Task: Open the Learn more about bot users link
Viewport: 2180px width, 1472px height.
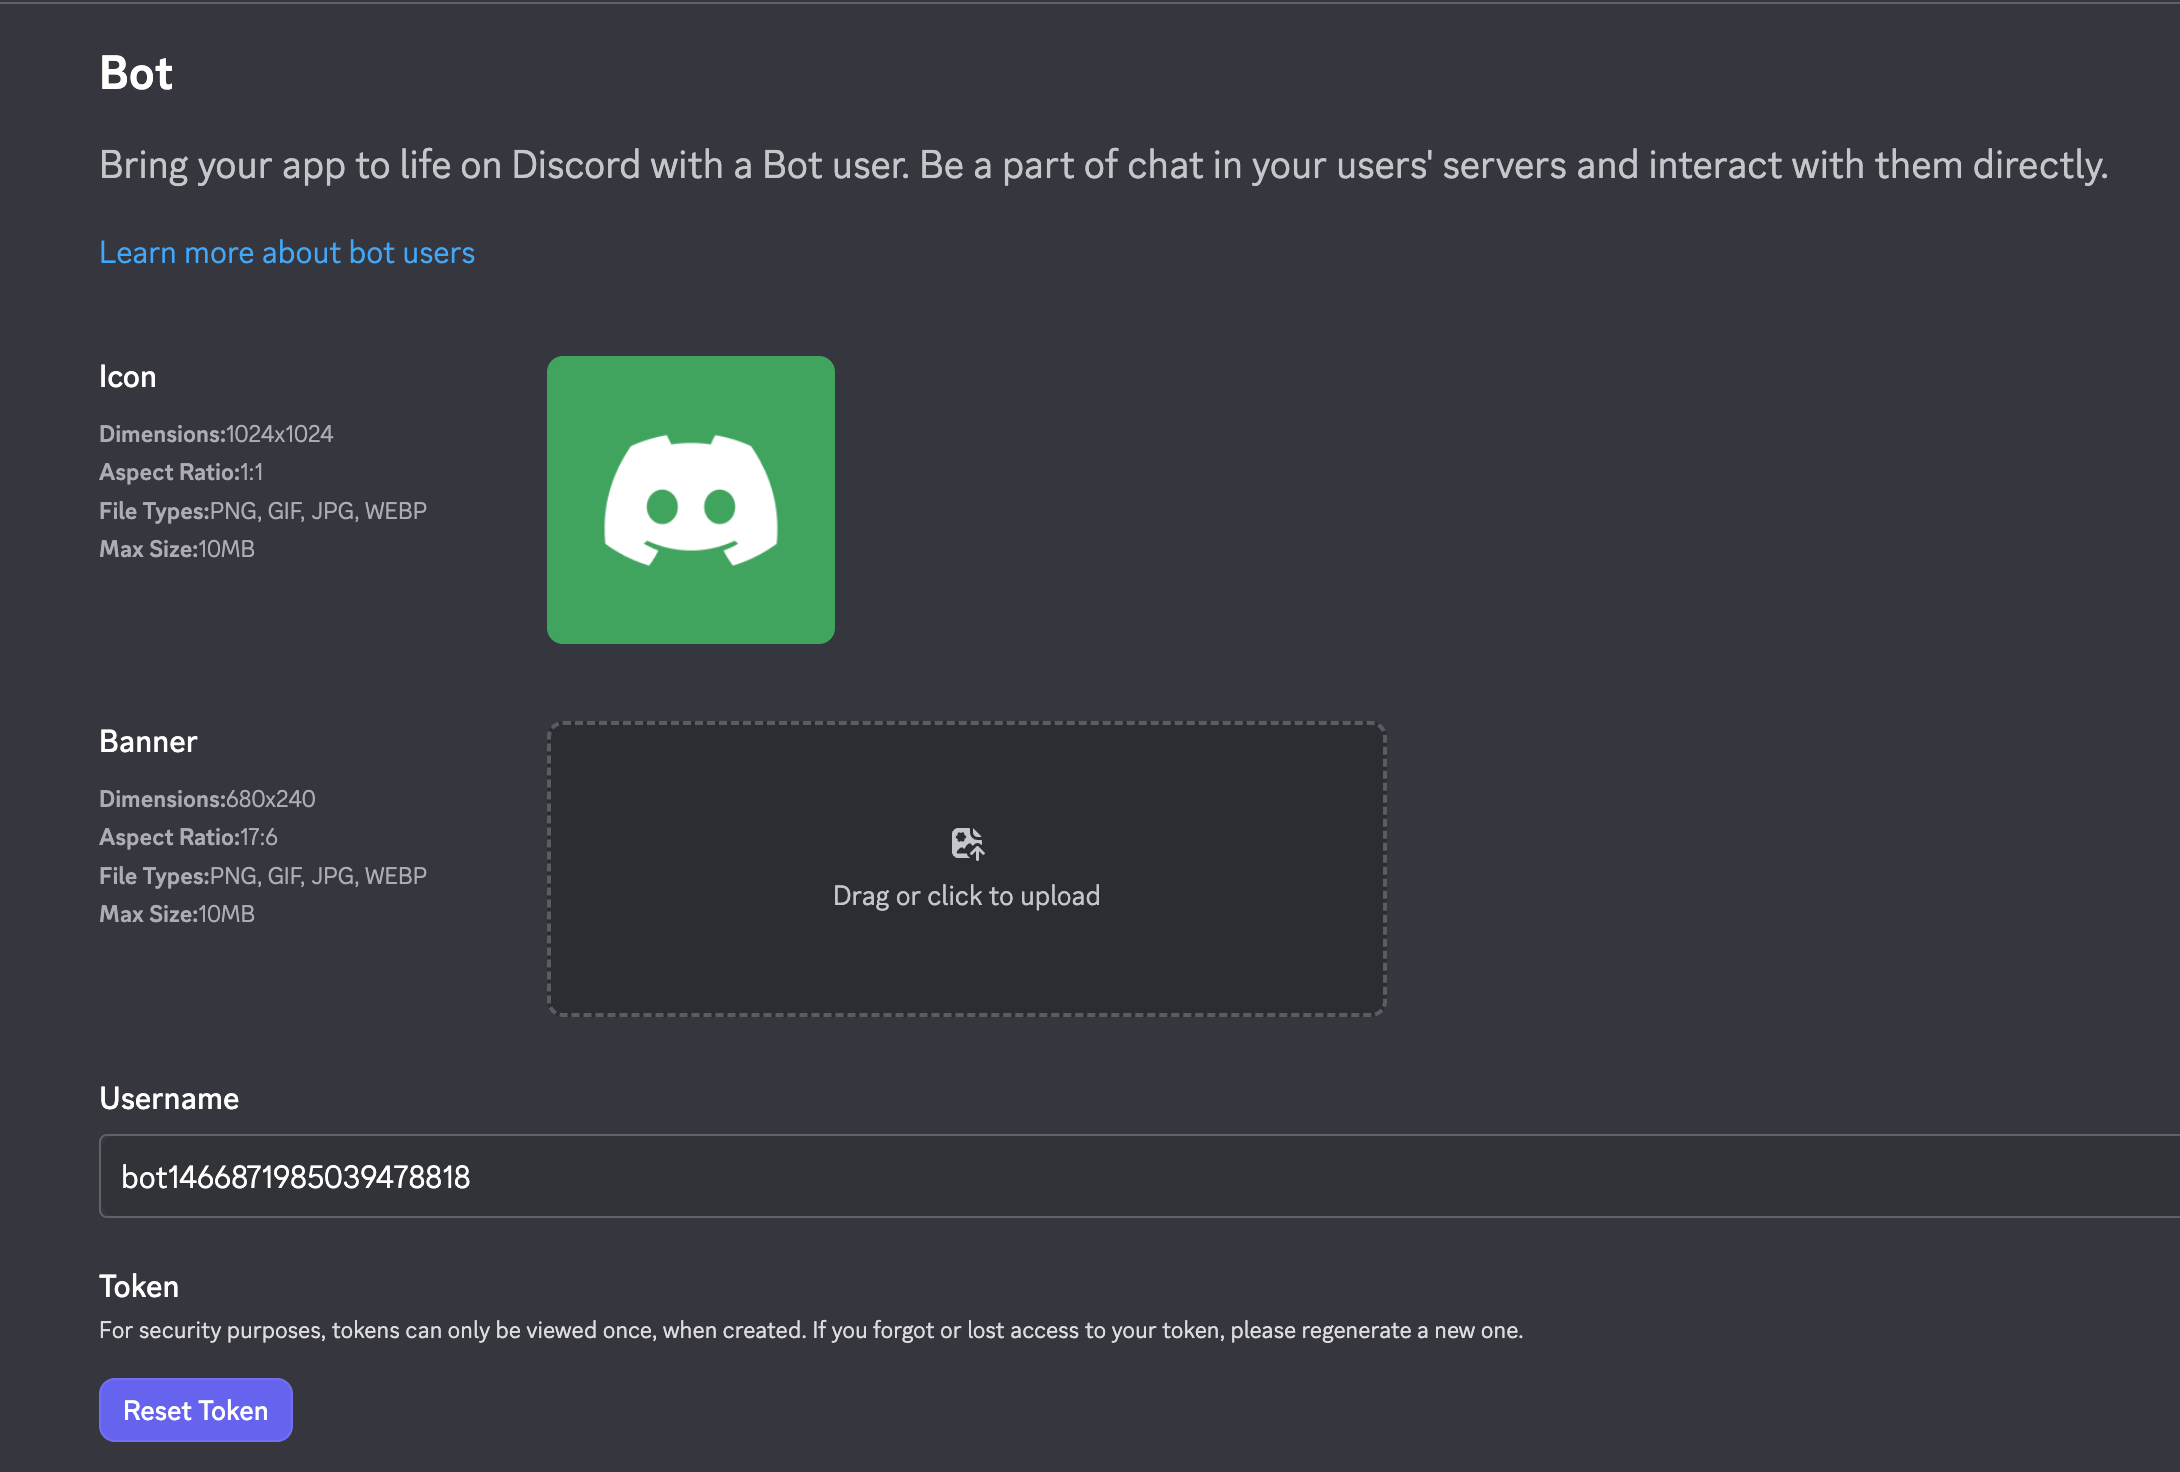Action: point(287,253)
